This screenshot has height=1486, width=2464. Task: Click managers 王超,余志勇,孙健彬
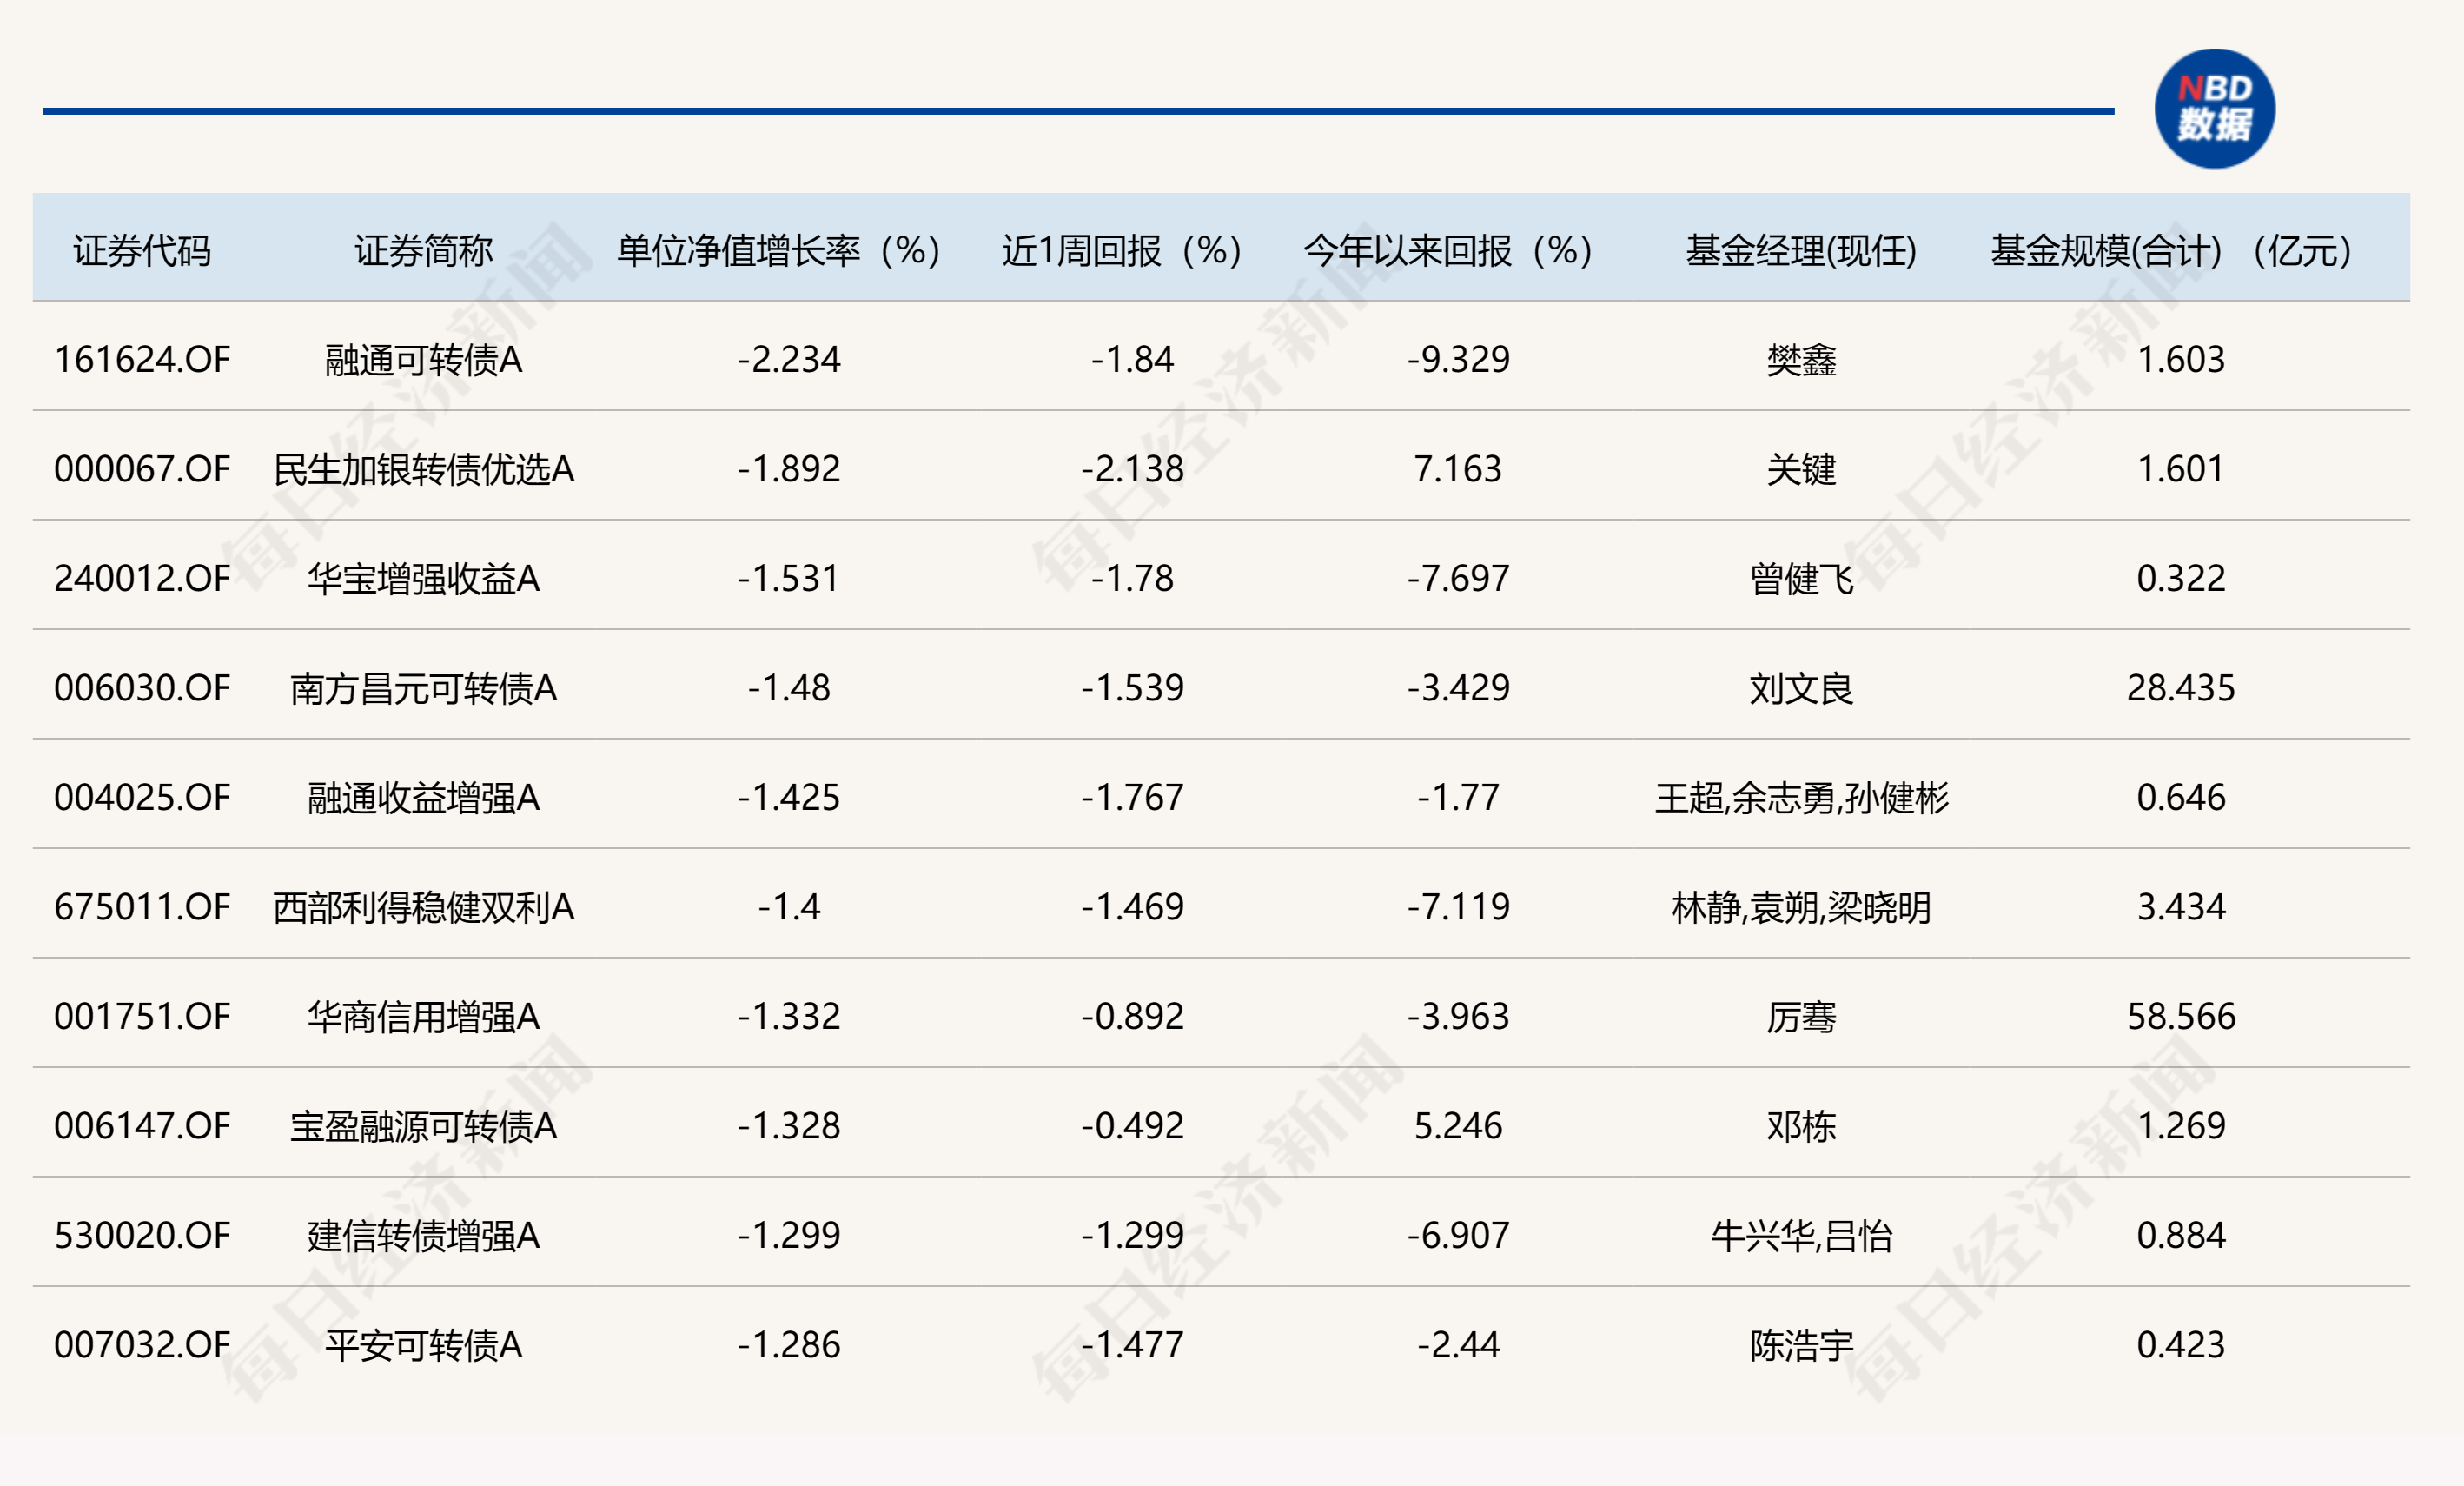pos(1801,797)
